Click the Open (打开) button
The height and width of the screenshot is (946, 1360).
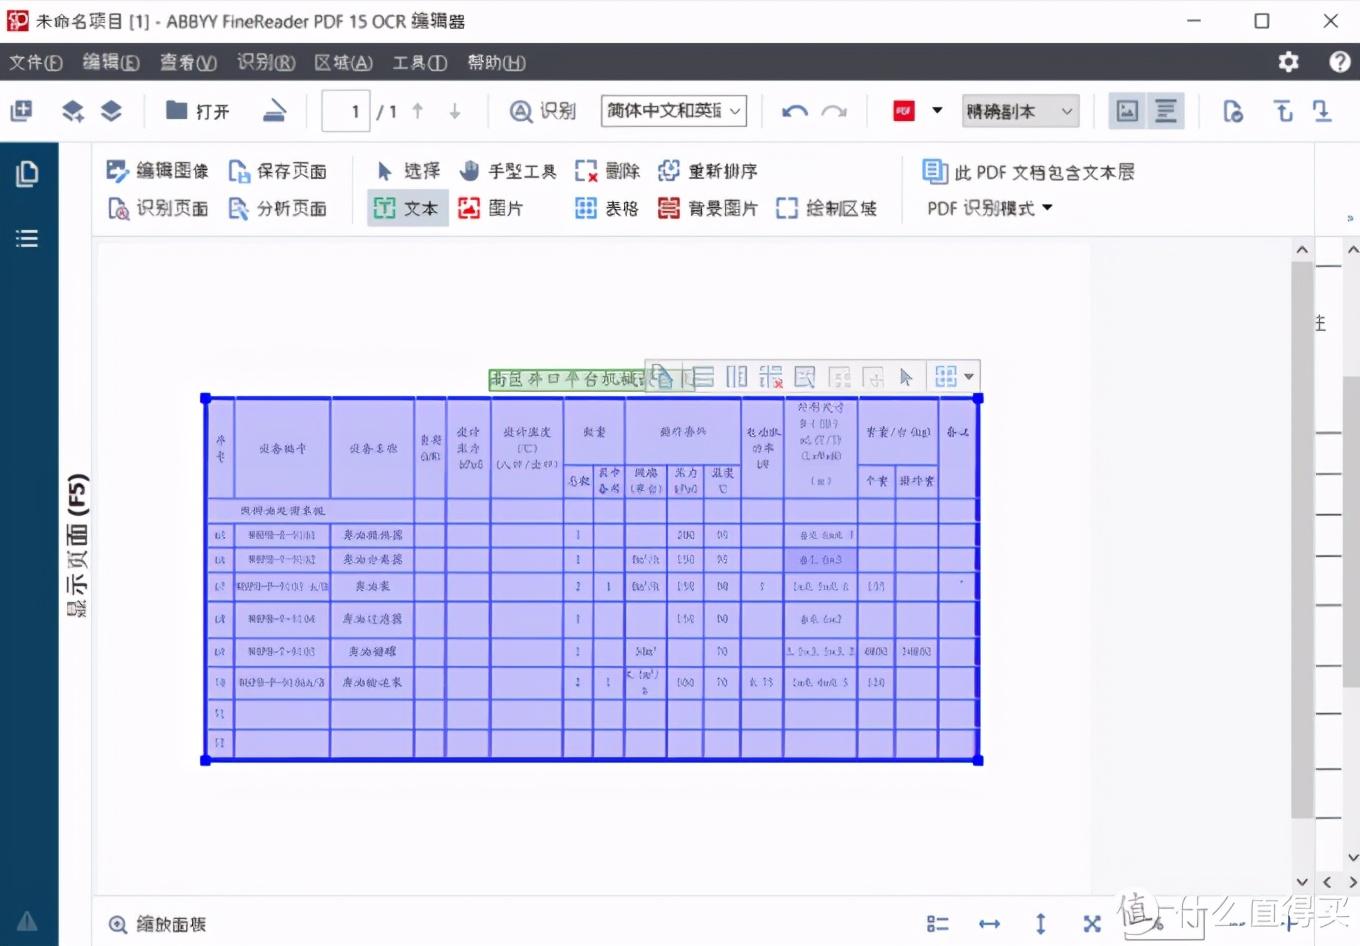[198, 111]
